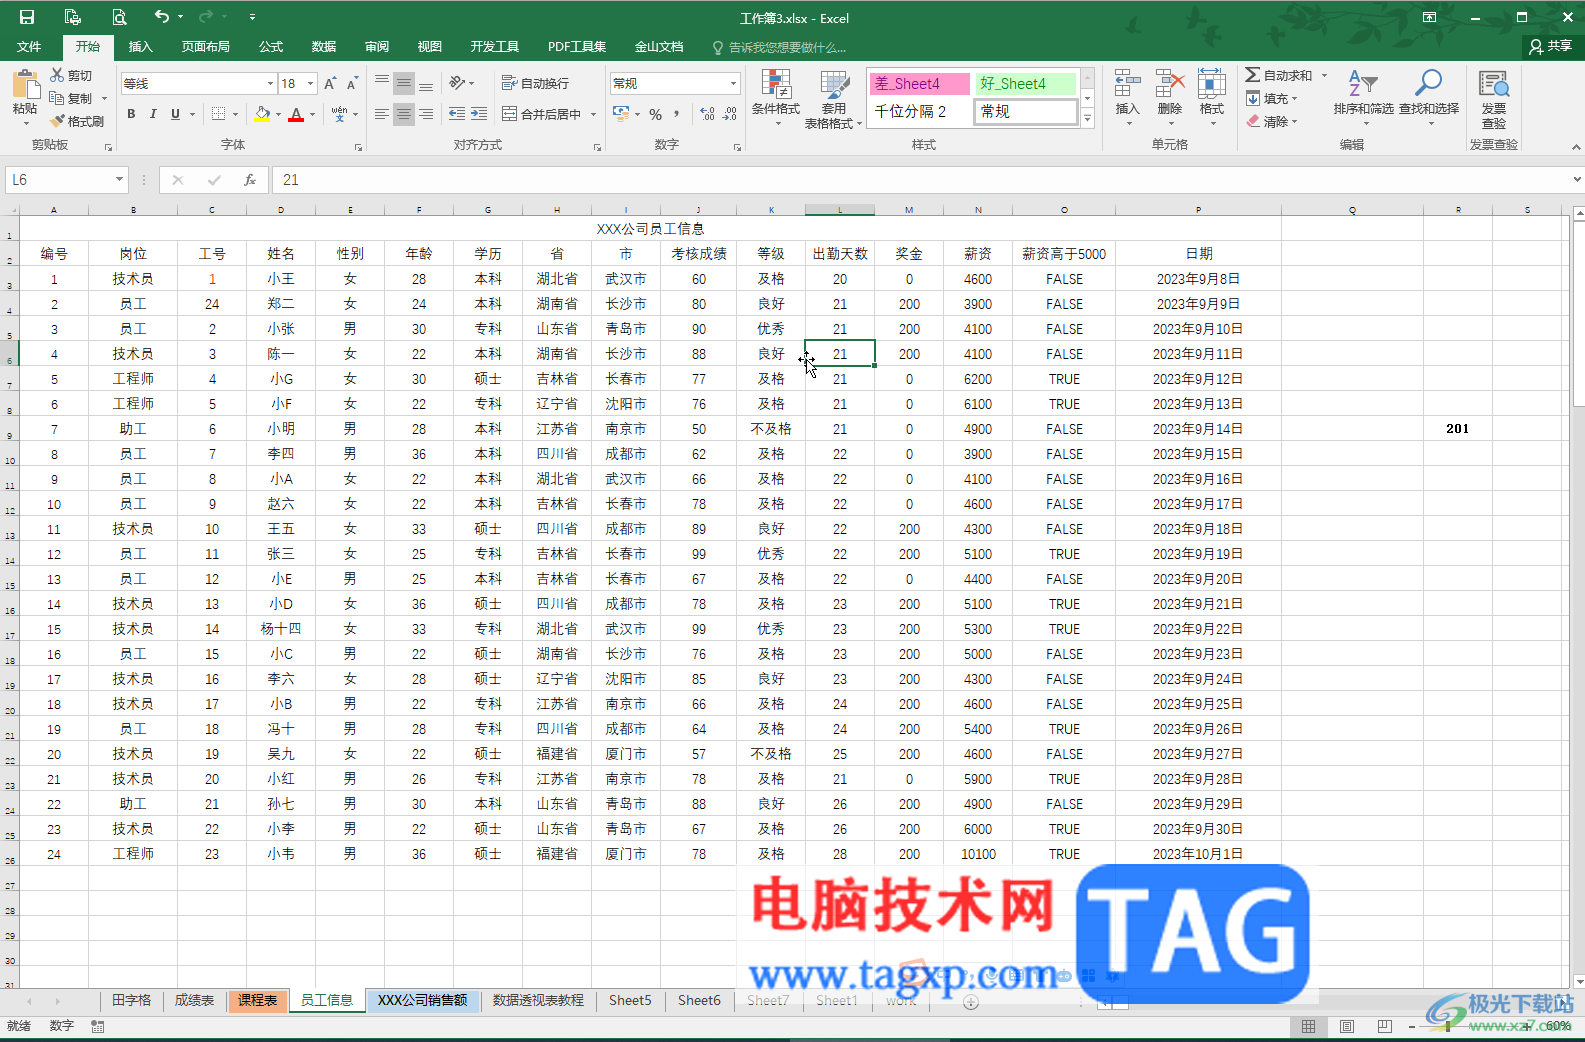
Task: Click the 填充 (Fill) button
Action: click(1271, 98)
